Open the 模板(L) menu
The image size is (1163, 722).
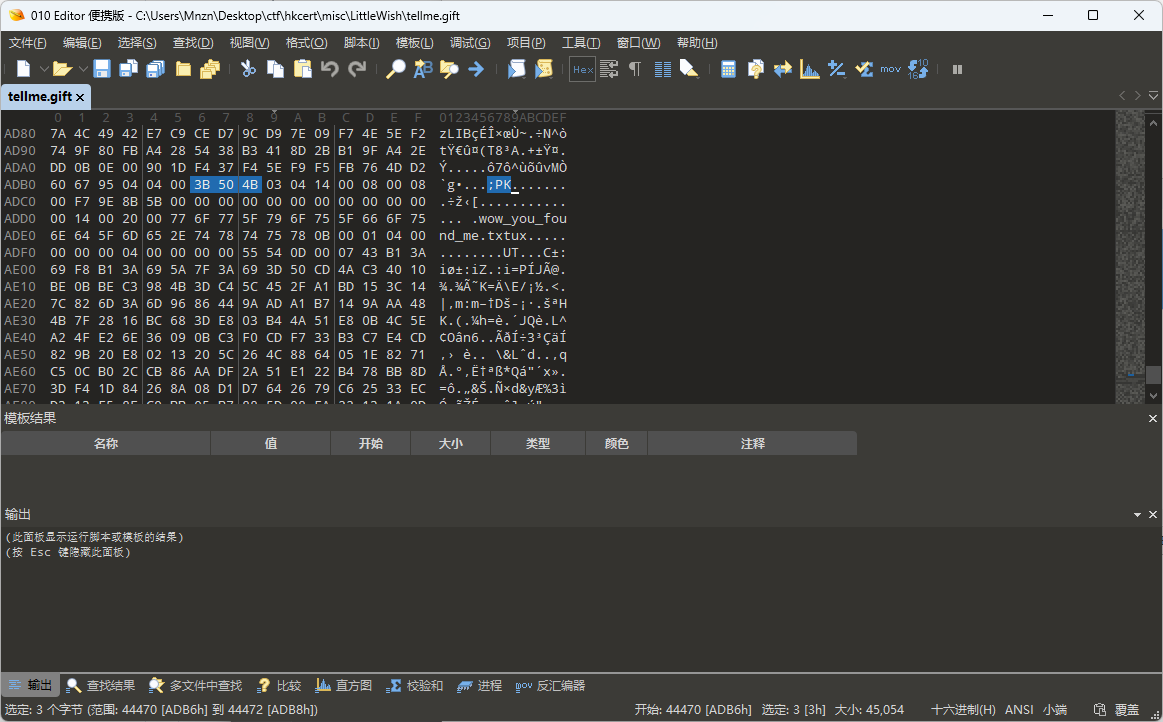414,42
